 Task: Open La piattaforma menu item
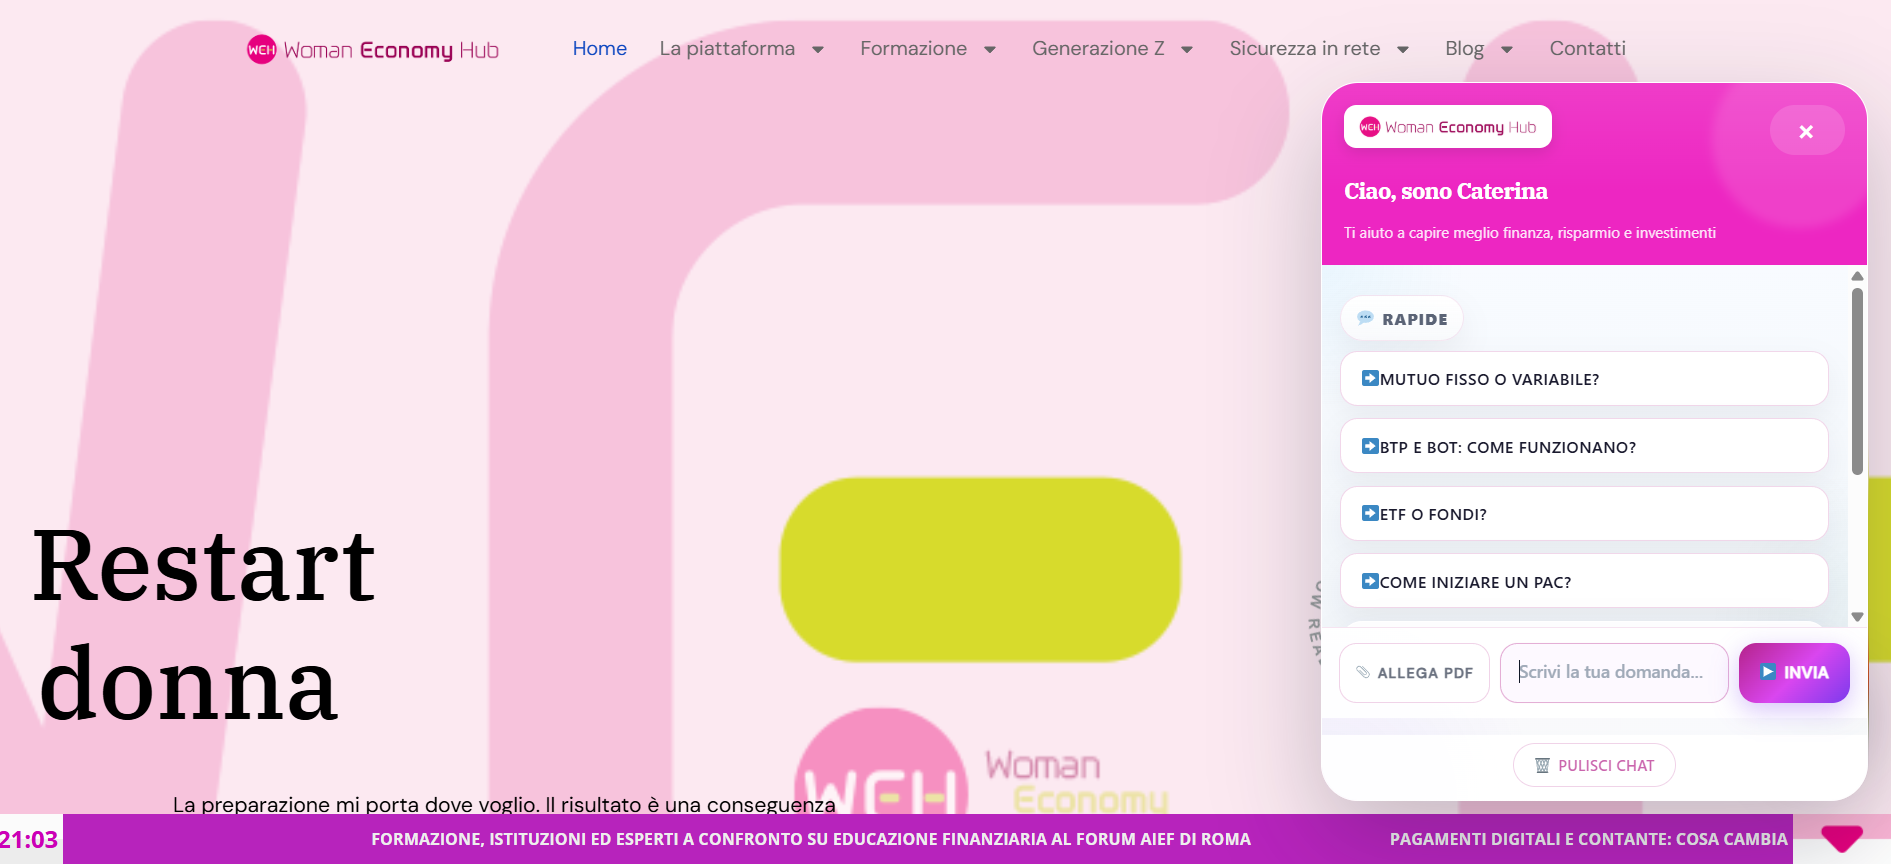point(727,48)
